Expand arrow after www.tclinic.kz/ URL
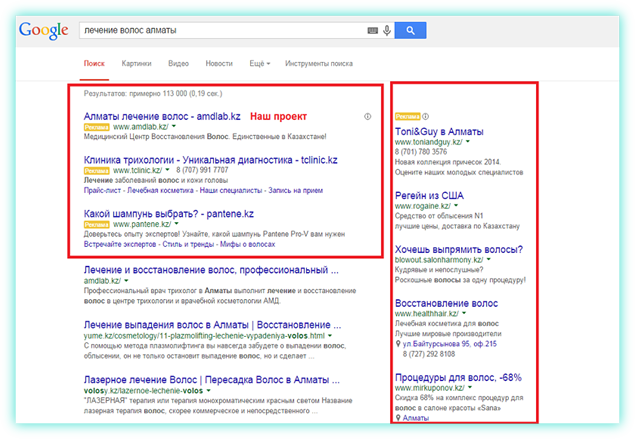Screen dimensions: 635x439 tap(167, 170)
